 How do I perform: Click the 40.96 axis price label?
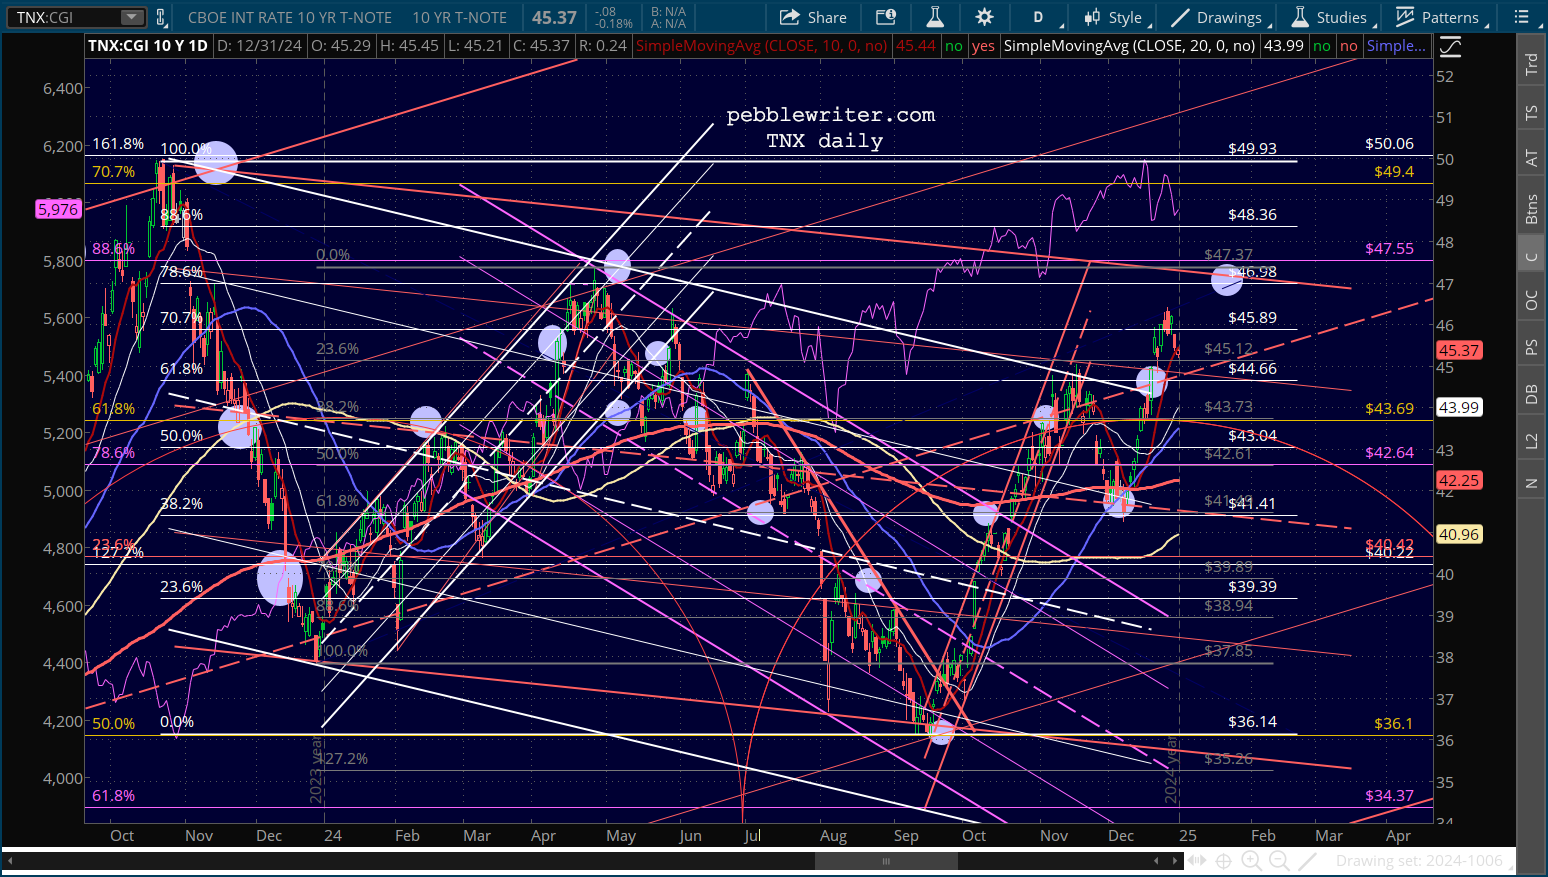(x=1459, y=534)
